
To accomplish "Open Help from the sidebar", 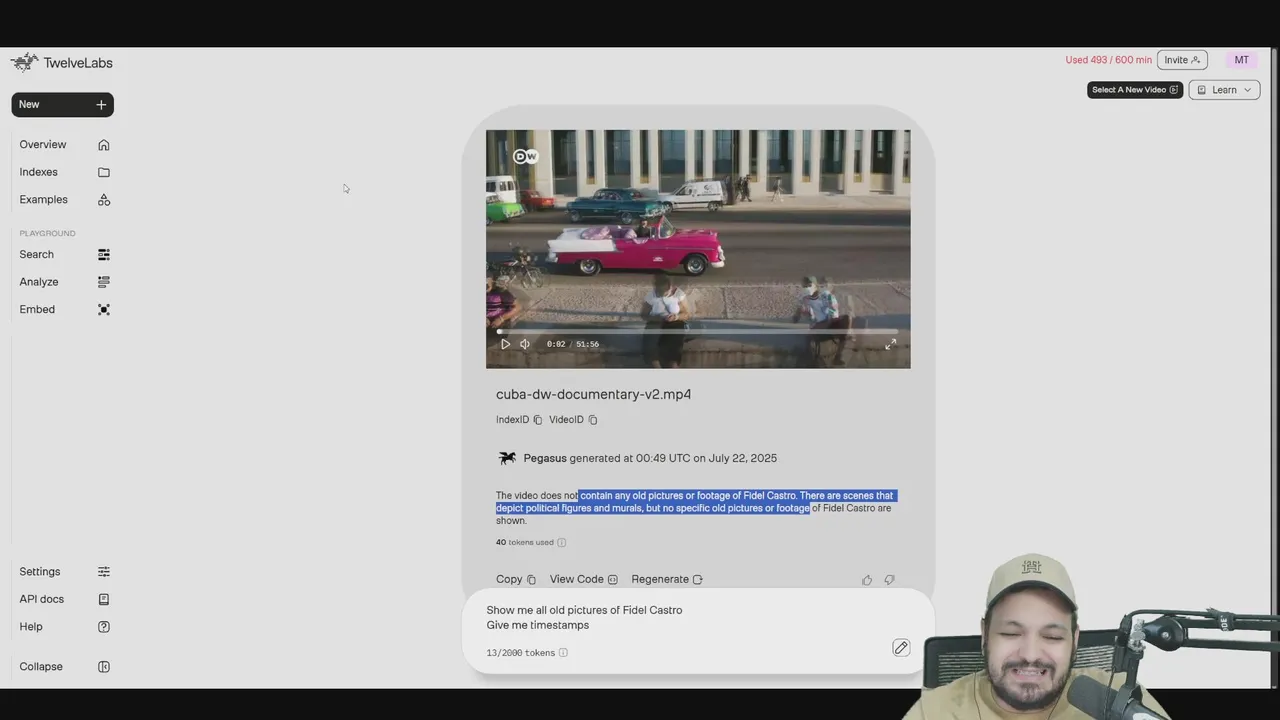I will click(64, 626).
